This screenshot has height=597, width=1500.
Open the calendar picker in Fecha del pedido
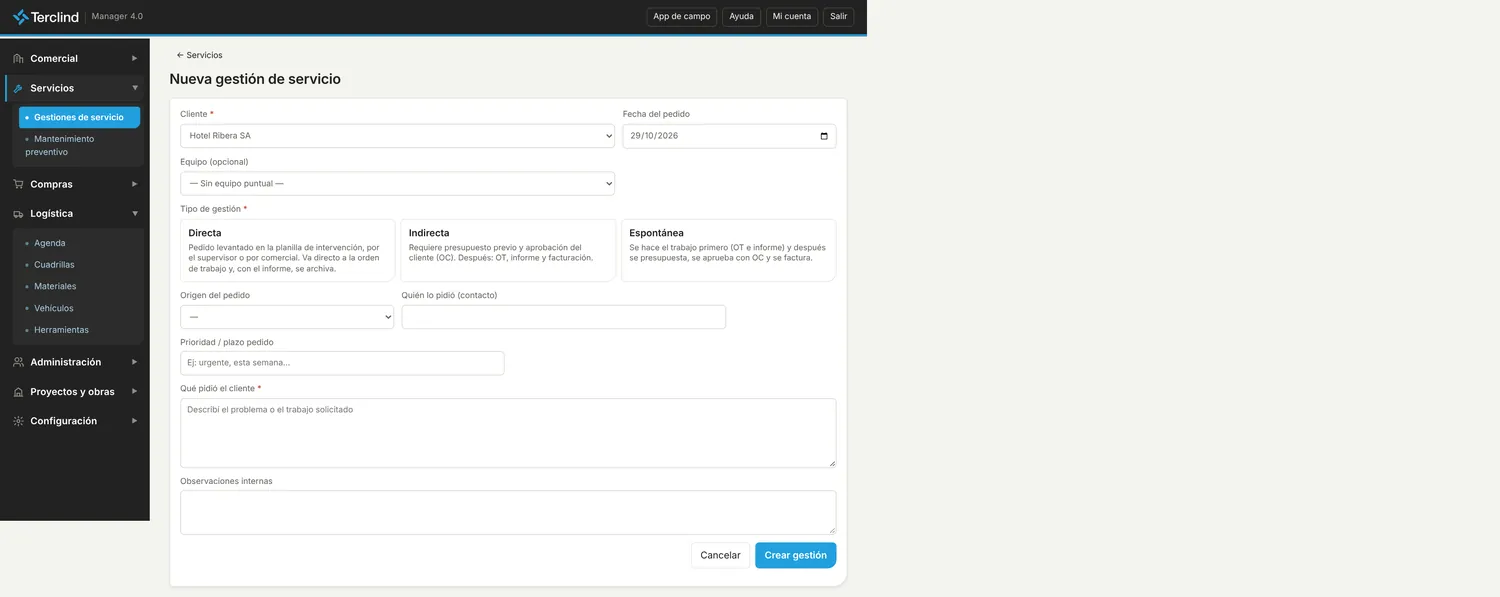coord(824,136)
